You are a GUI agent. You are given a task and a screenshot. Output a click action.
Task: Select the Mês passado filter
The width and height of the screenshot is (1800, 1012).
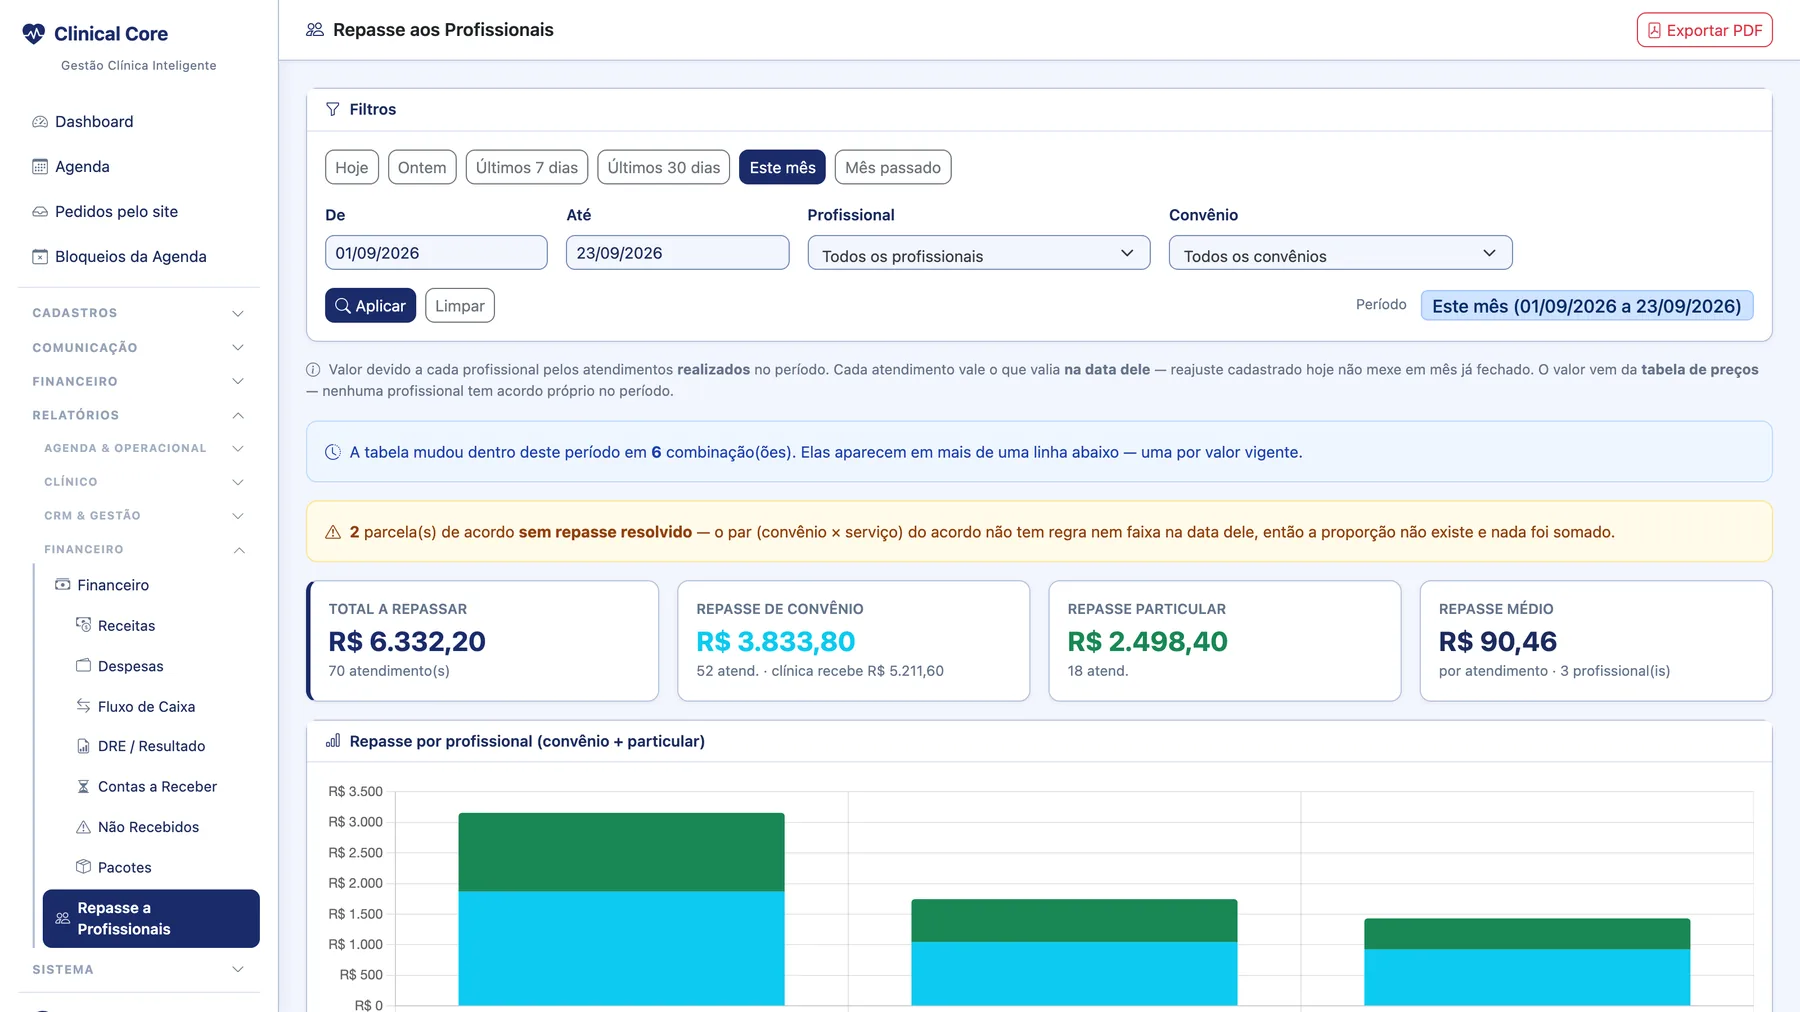coord(893,167)
